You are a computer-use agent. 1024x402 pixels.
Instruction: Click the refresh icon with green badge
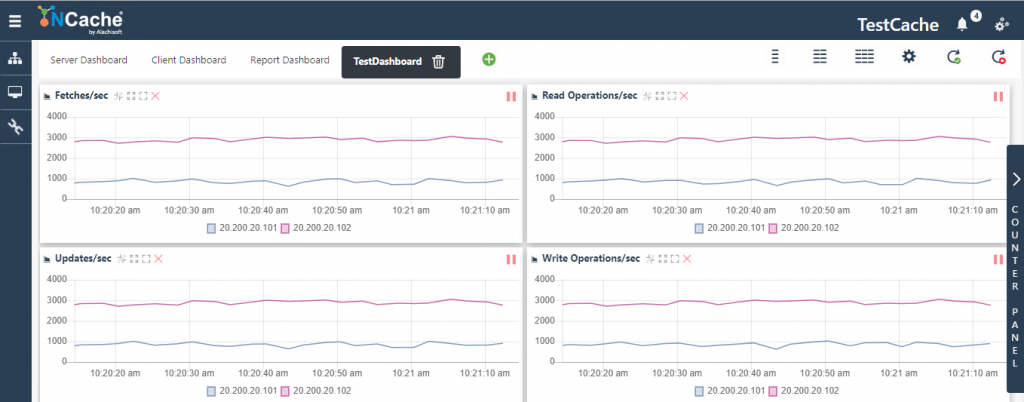tap(954, 57)
